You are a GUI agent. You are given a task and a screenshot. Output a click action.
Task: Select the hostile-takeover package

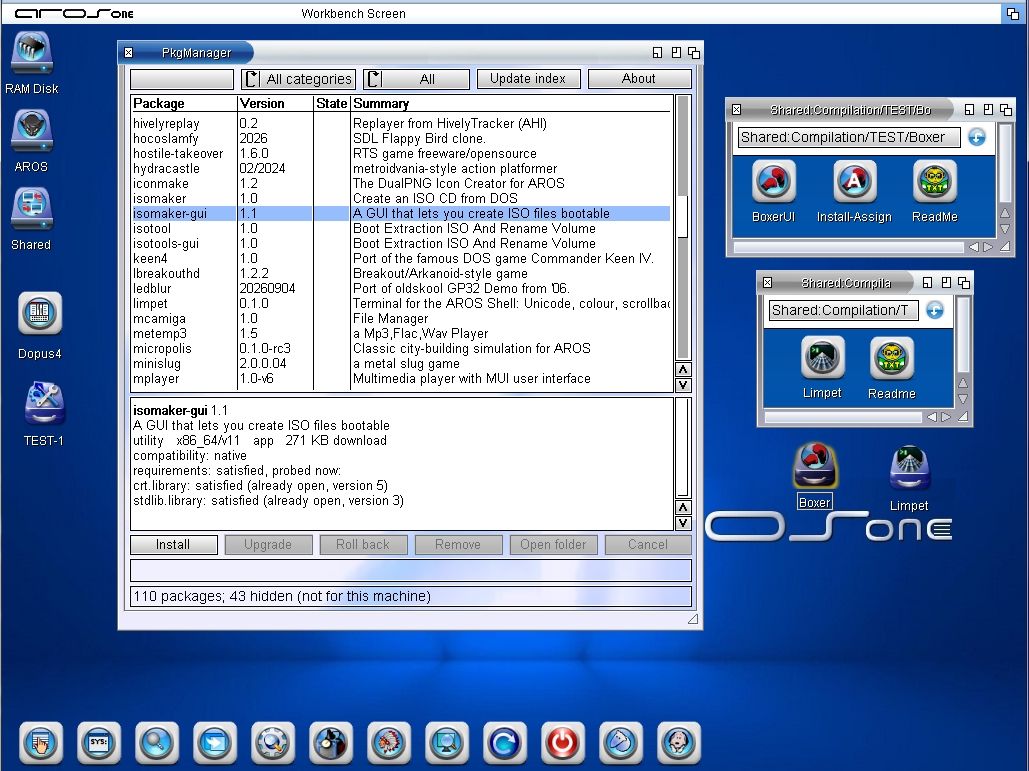pyautogui.click(x=401, y=154)
